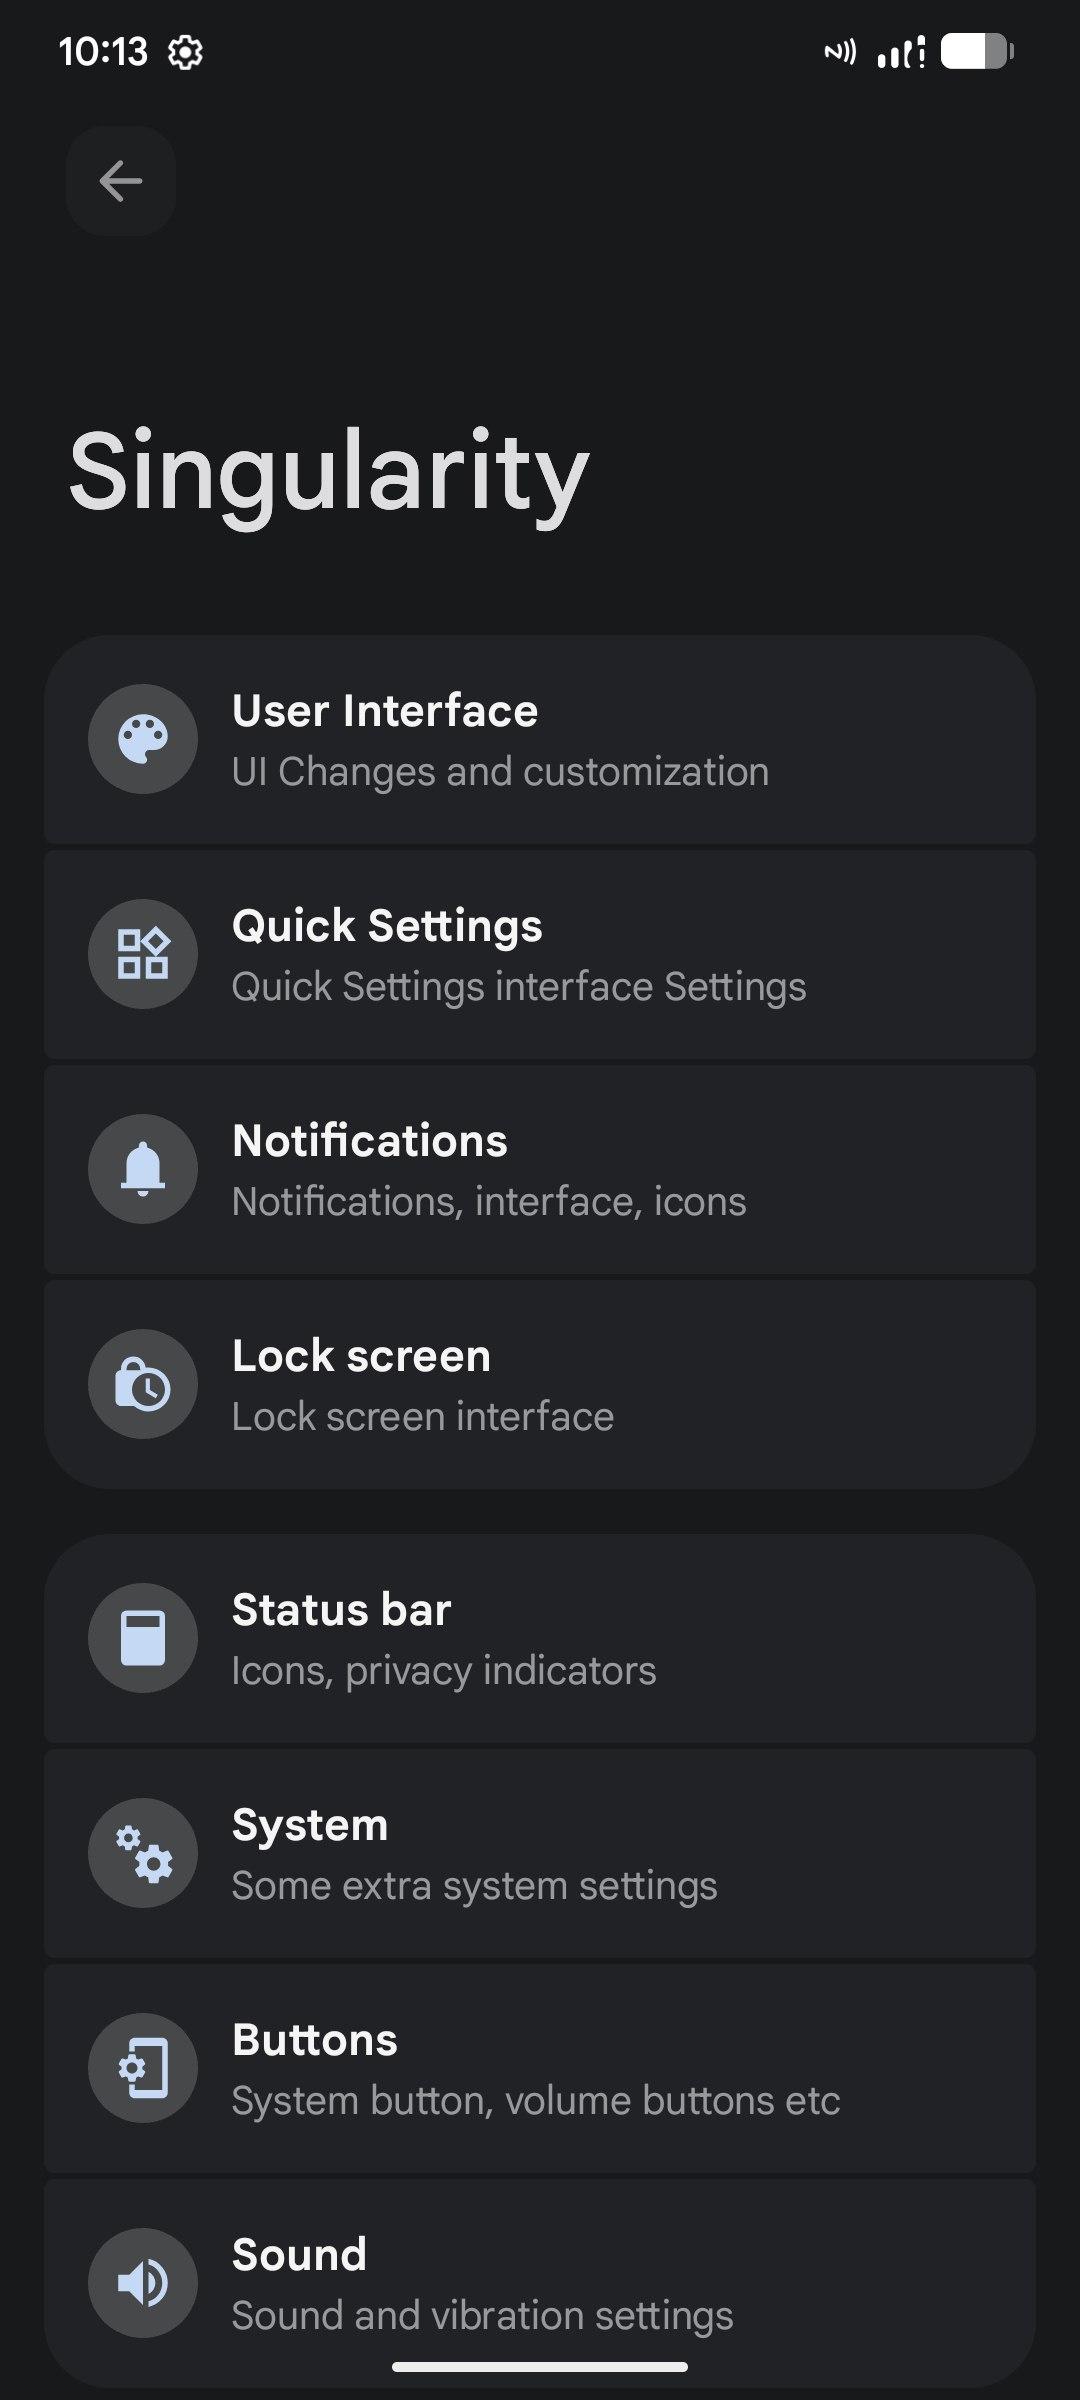Screen dimensions: 1080x2400
Task: Tap the settings gear in status bar
Action: coord(185,52)
